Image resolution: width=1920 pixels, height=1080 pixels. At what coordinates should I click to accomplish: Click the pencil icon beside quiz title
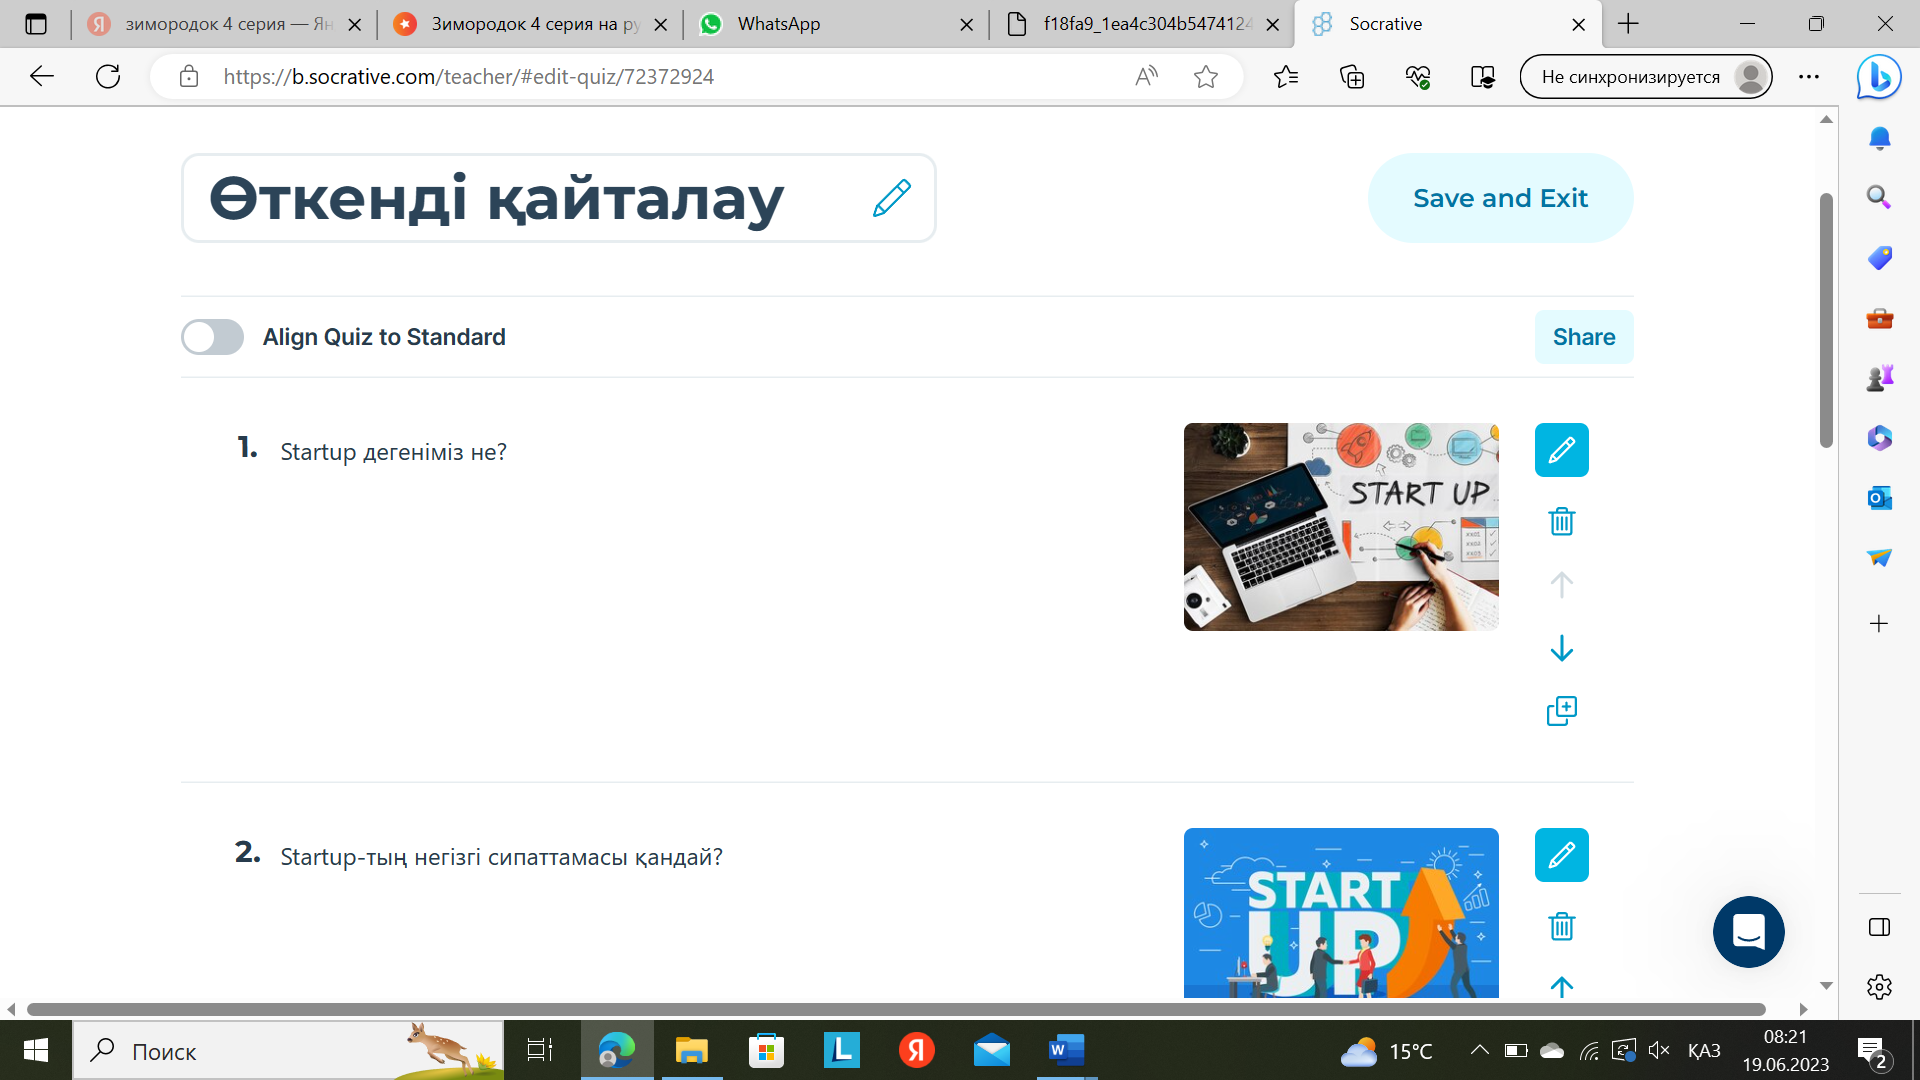(891, 198)
